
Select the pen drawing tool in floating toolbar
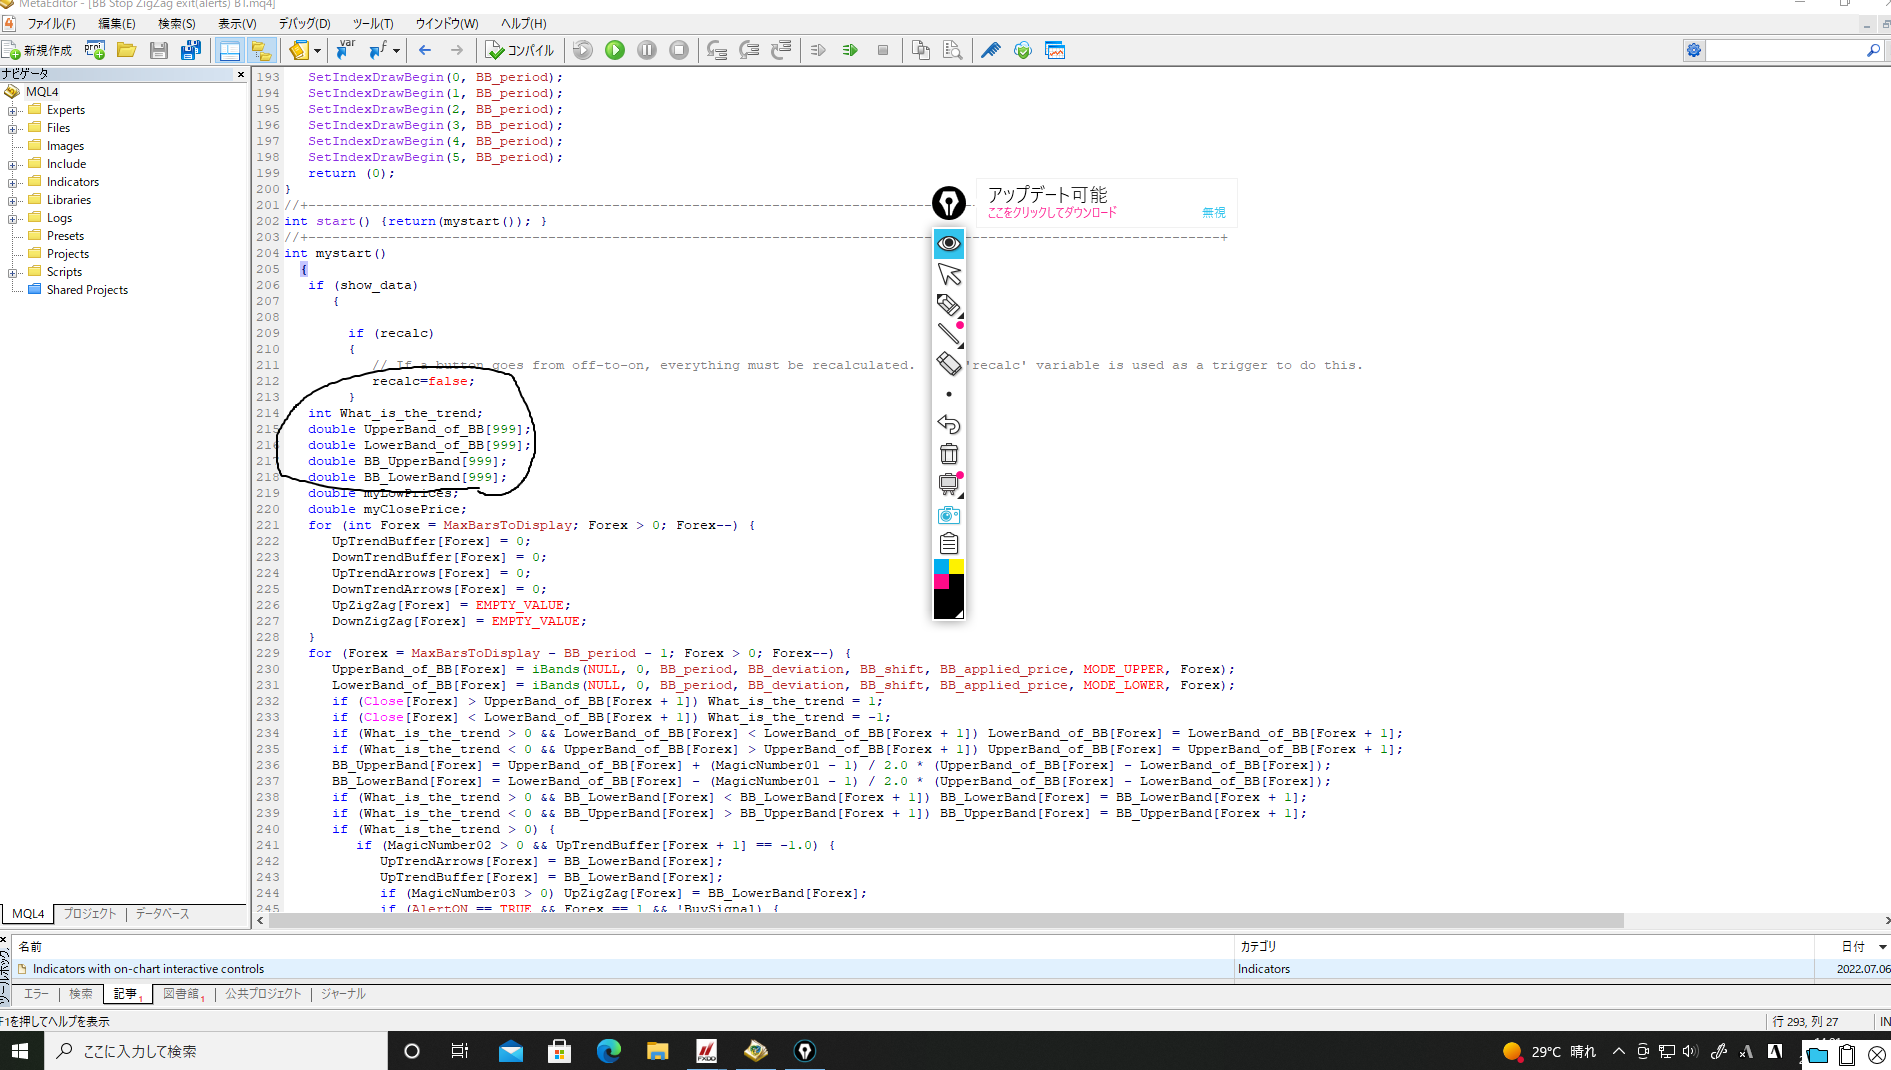[949, 304]
